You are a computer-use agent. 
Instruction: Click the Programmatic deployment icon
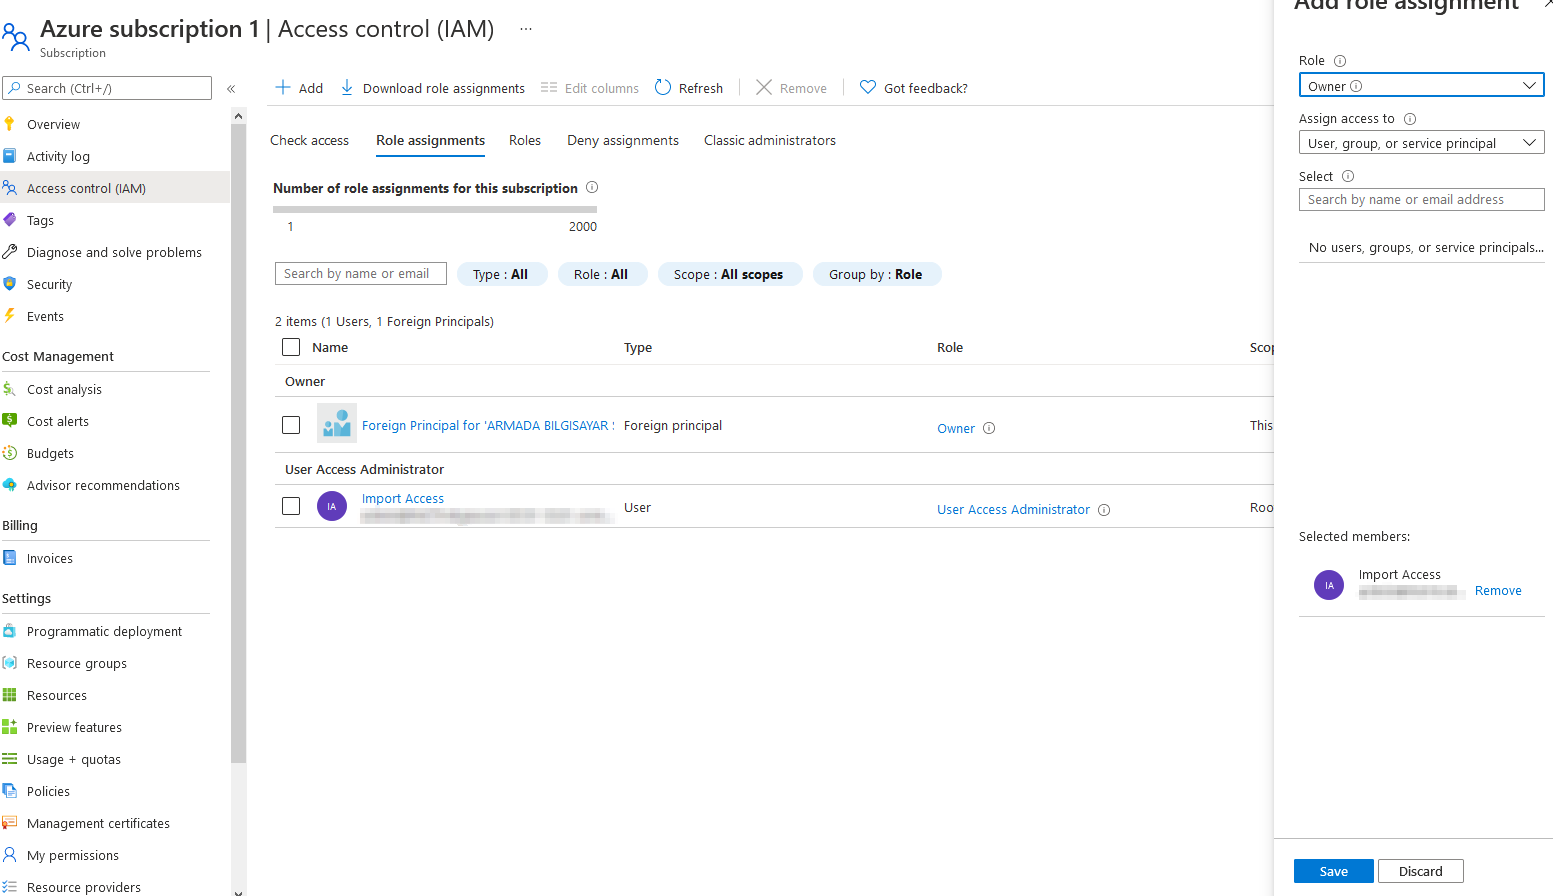(x=9, y=631)
